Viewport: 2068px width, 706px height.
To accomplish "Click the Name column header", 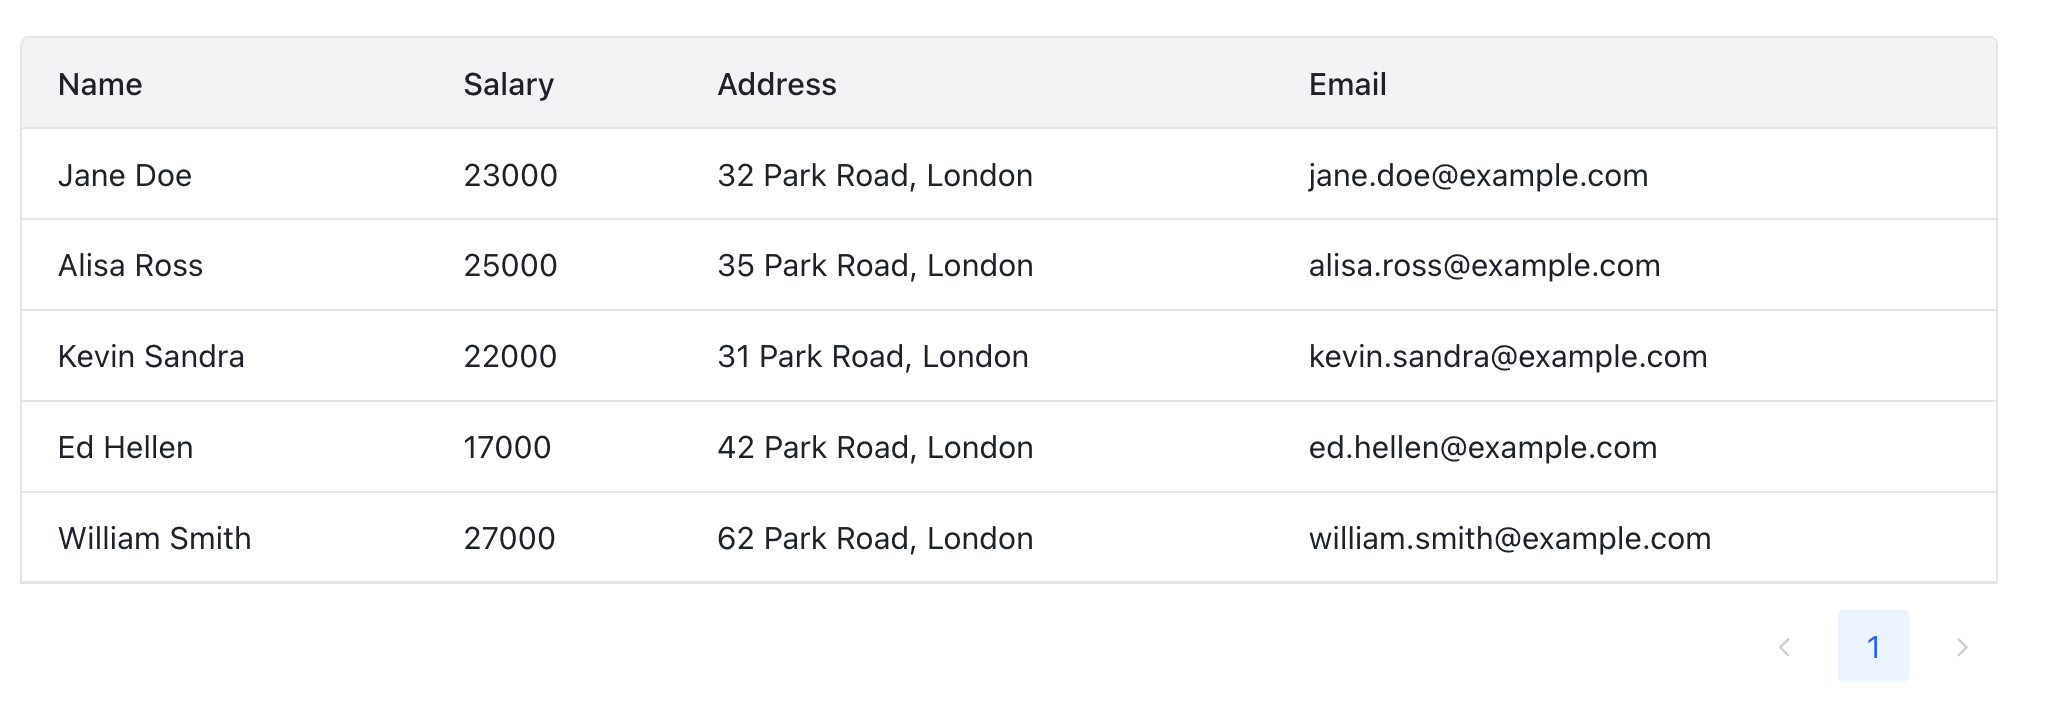I will click(100, 84).
